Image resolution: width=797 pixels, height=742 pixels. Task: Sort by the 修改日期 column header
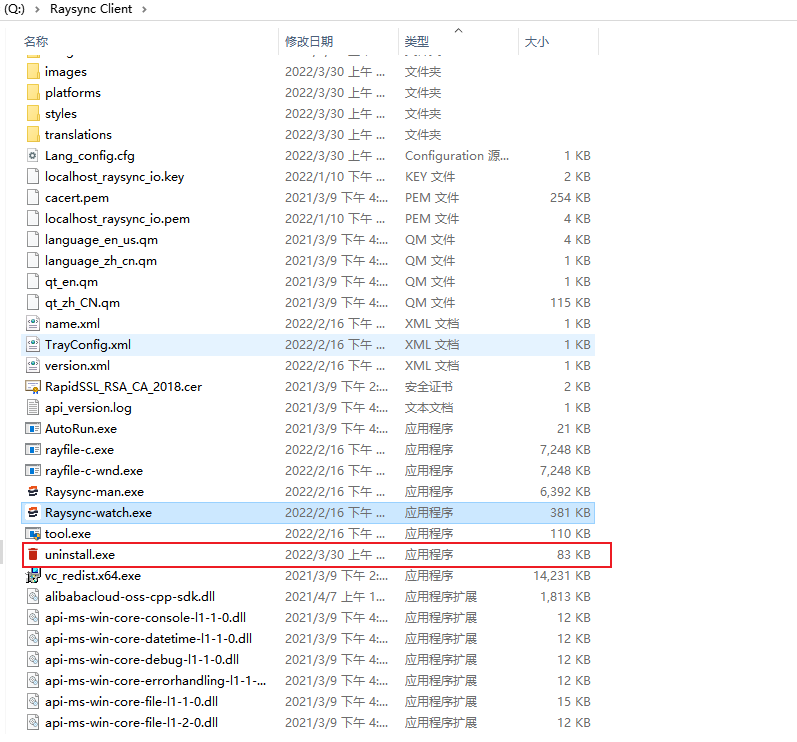pos(309,41)
